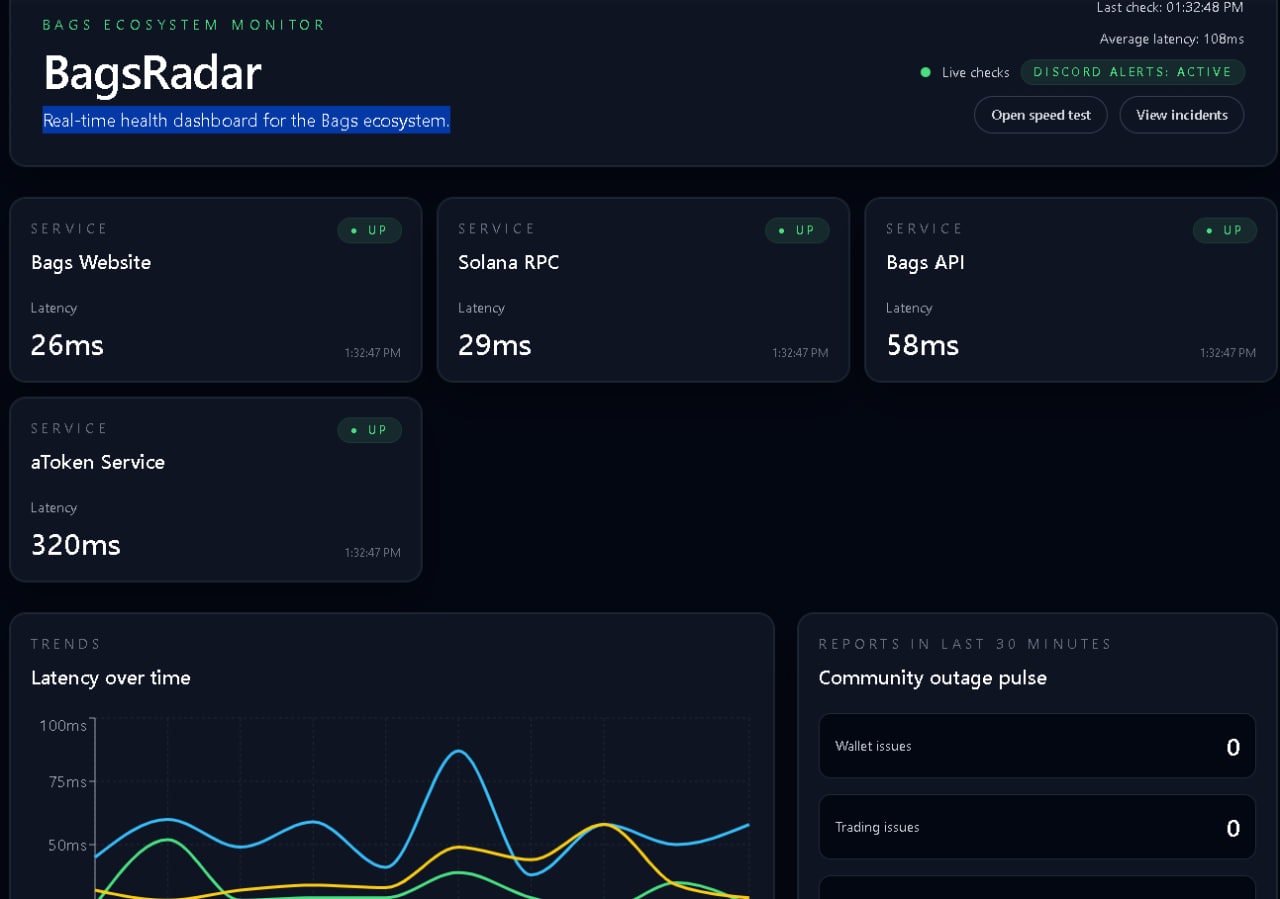Click the highlighted real-time health dashboard subtitle

coord(246,121)
